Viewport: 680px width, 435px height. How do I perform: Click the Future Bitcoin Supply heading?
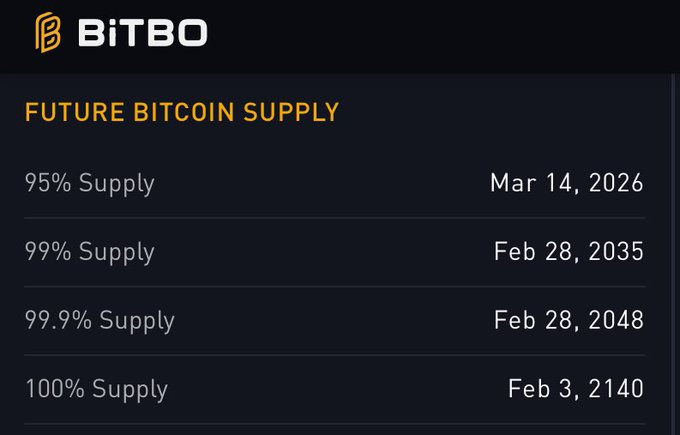(x=182, y=112)
